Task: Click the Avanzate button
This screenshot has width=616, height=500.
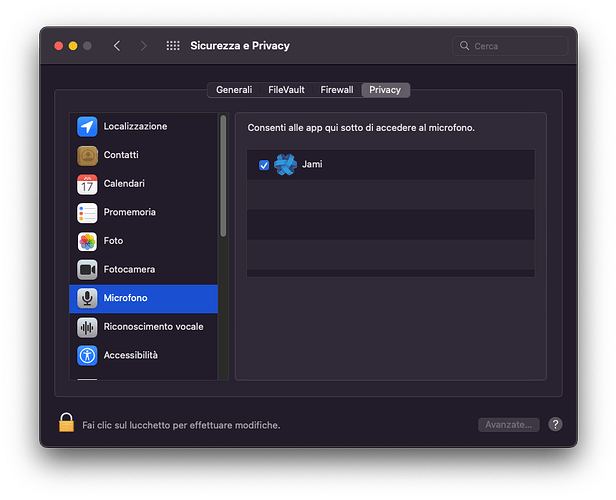Action: pyautogui.click(x=508, y=425)
